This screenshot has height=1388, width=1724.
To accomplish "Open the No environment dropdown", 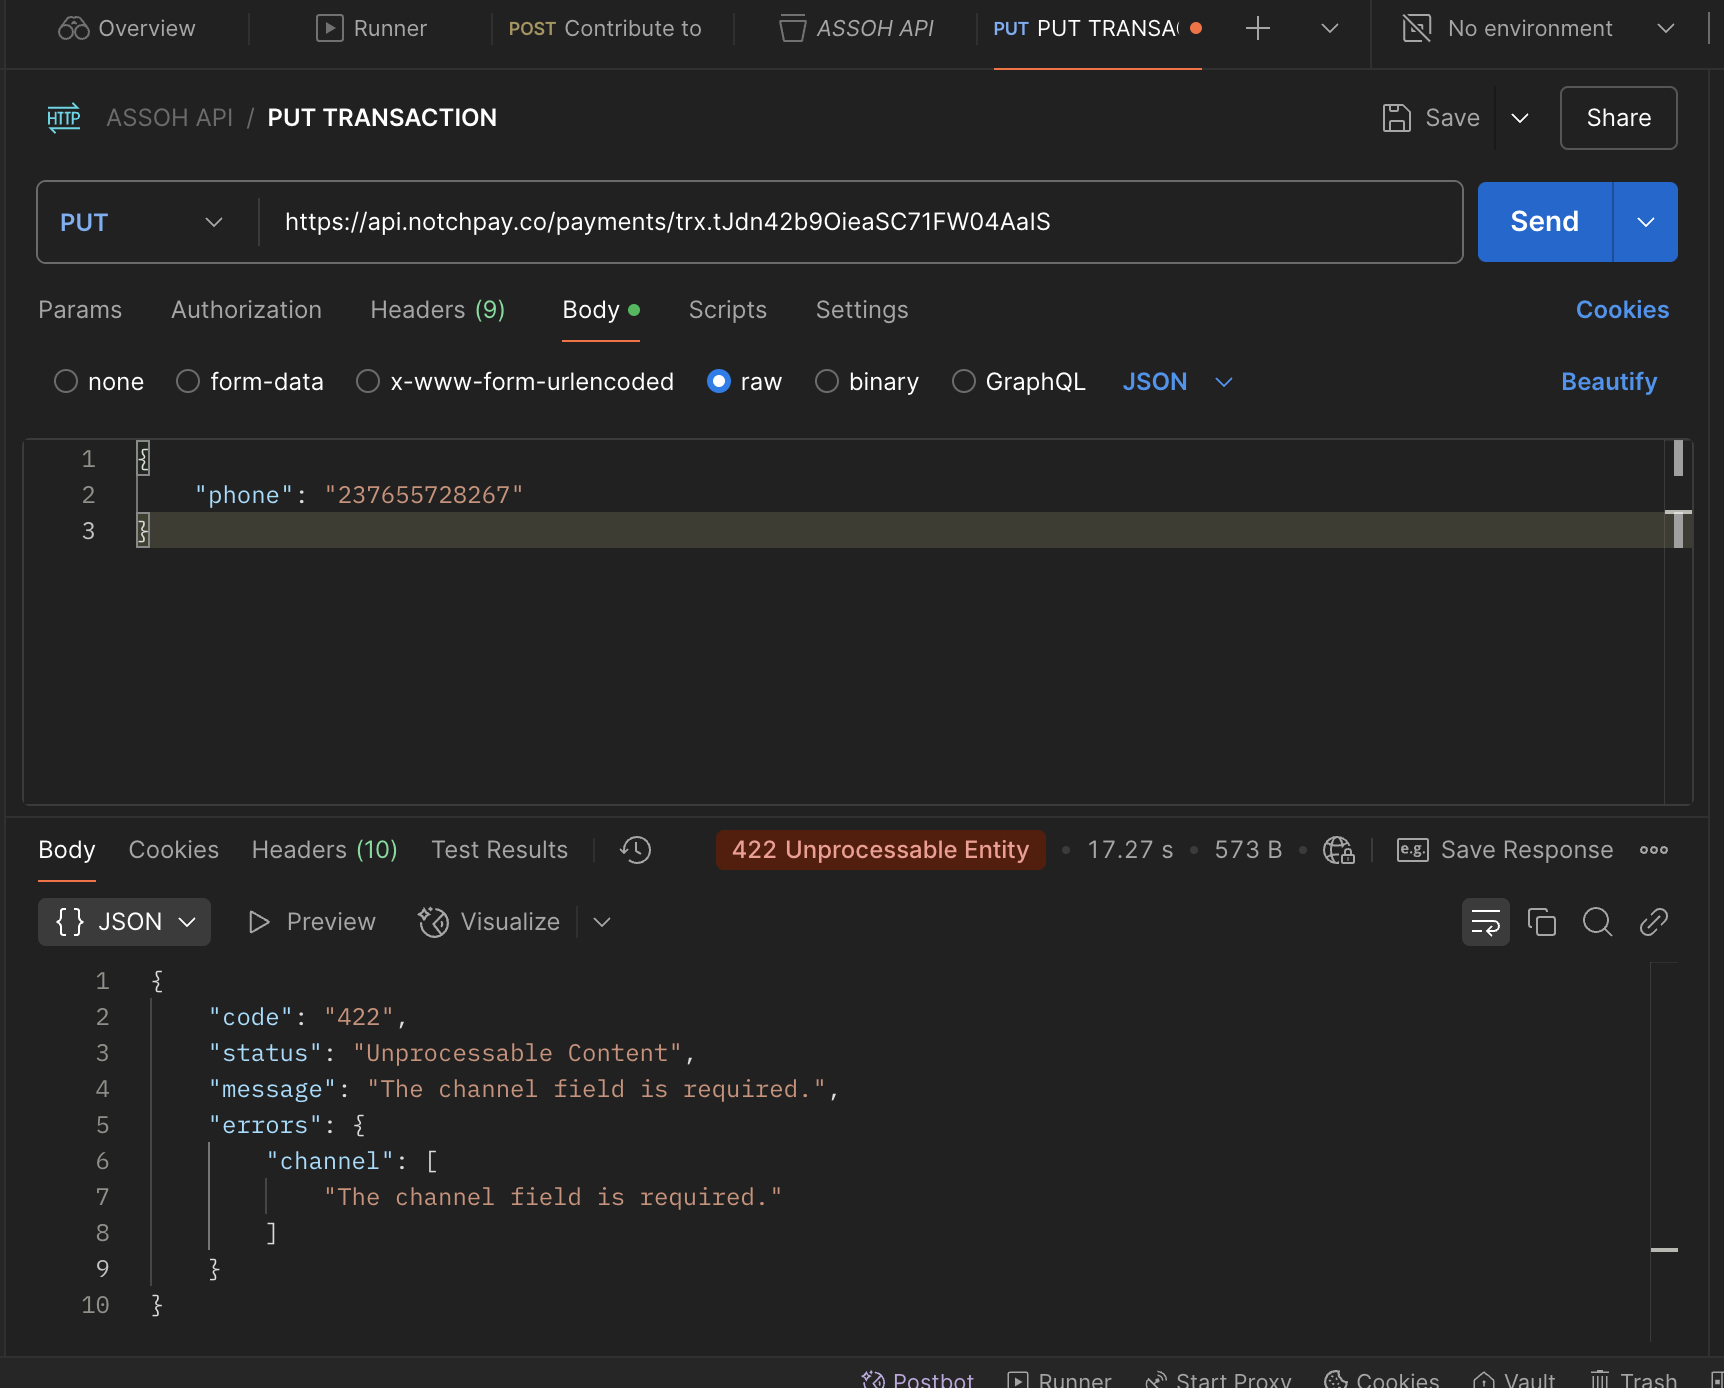I will (x=1539, y=28).
